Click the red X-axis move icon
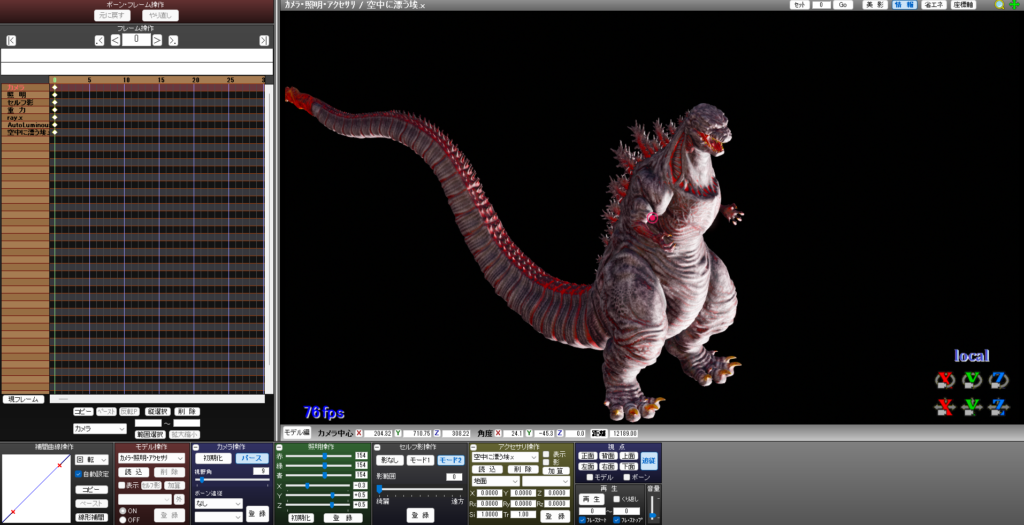 [945, 406]
